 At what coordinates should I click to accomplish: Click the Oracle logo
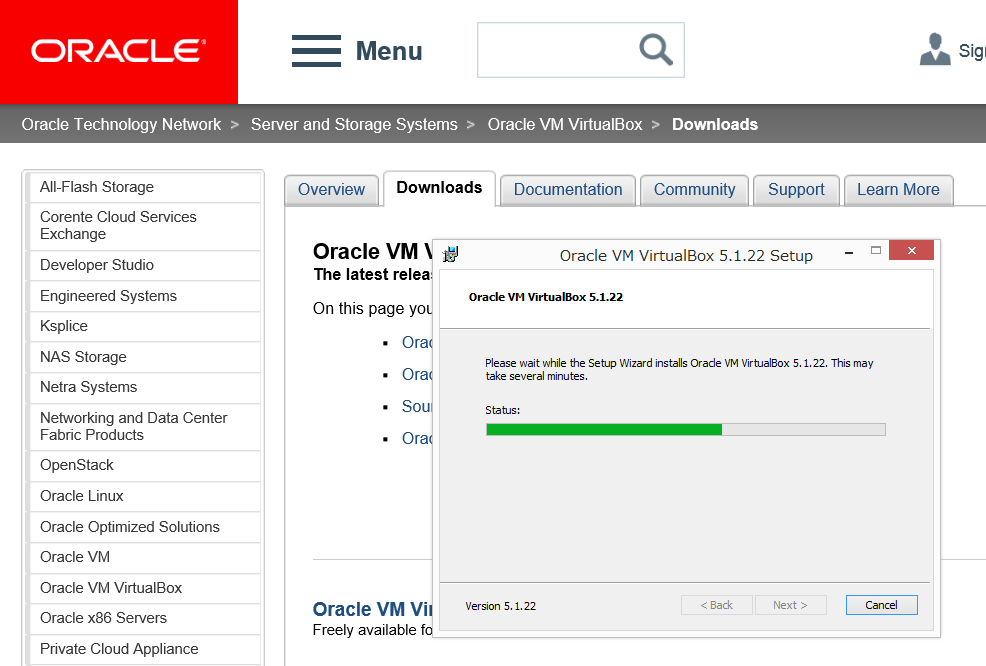pos(119,52)
